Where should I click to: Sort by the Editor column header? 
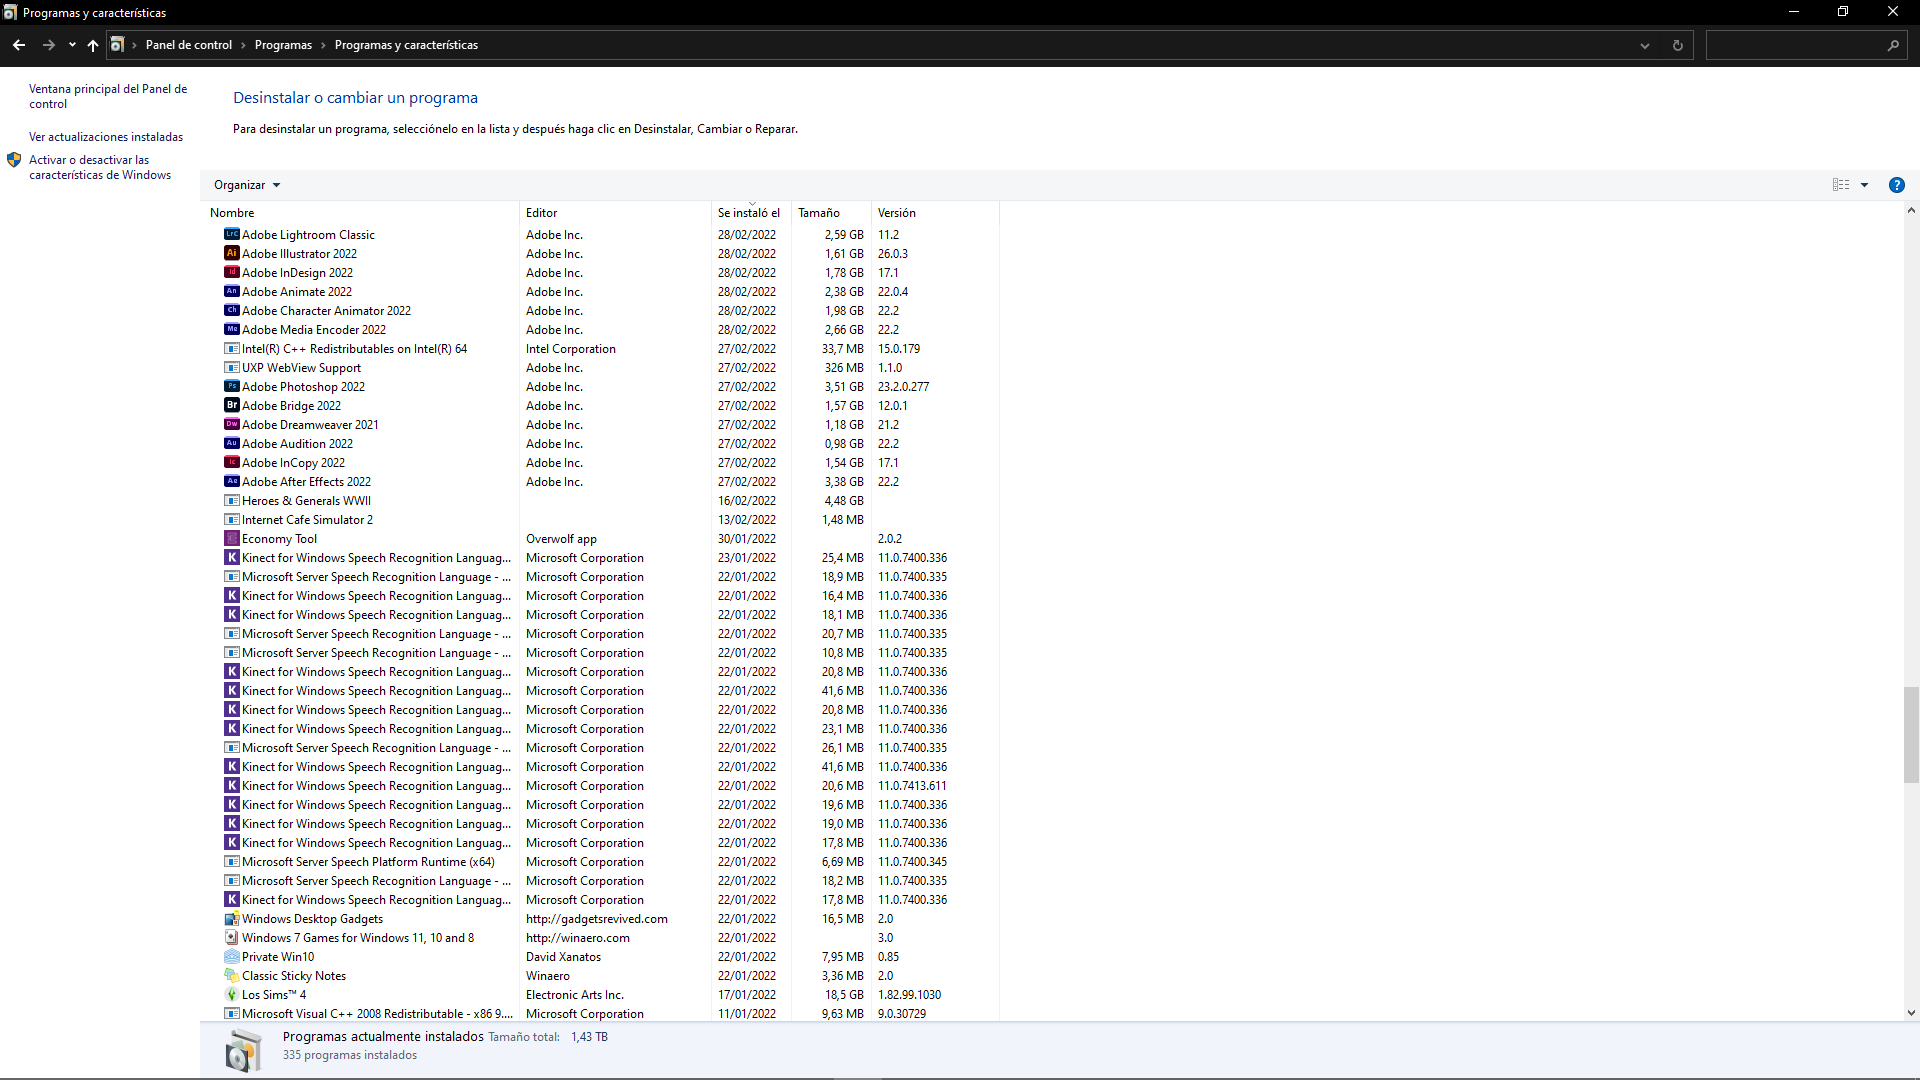(x=615, y=213)
